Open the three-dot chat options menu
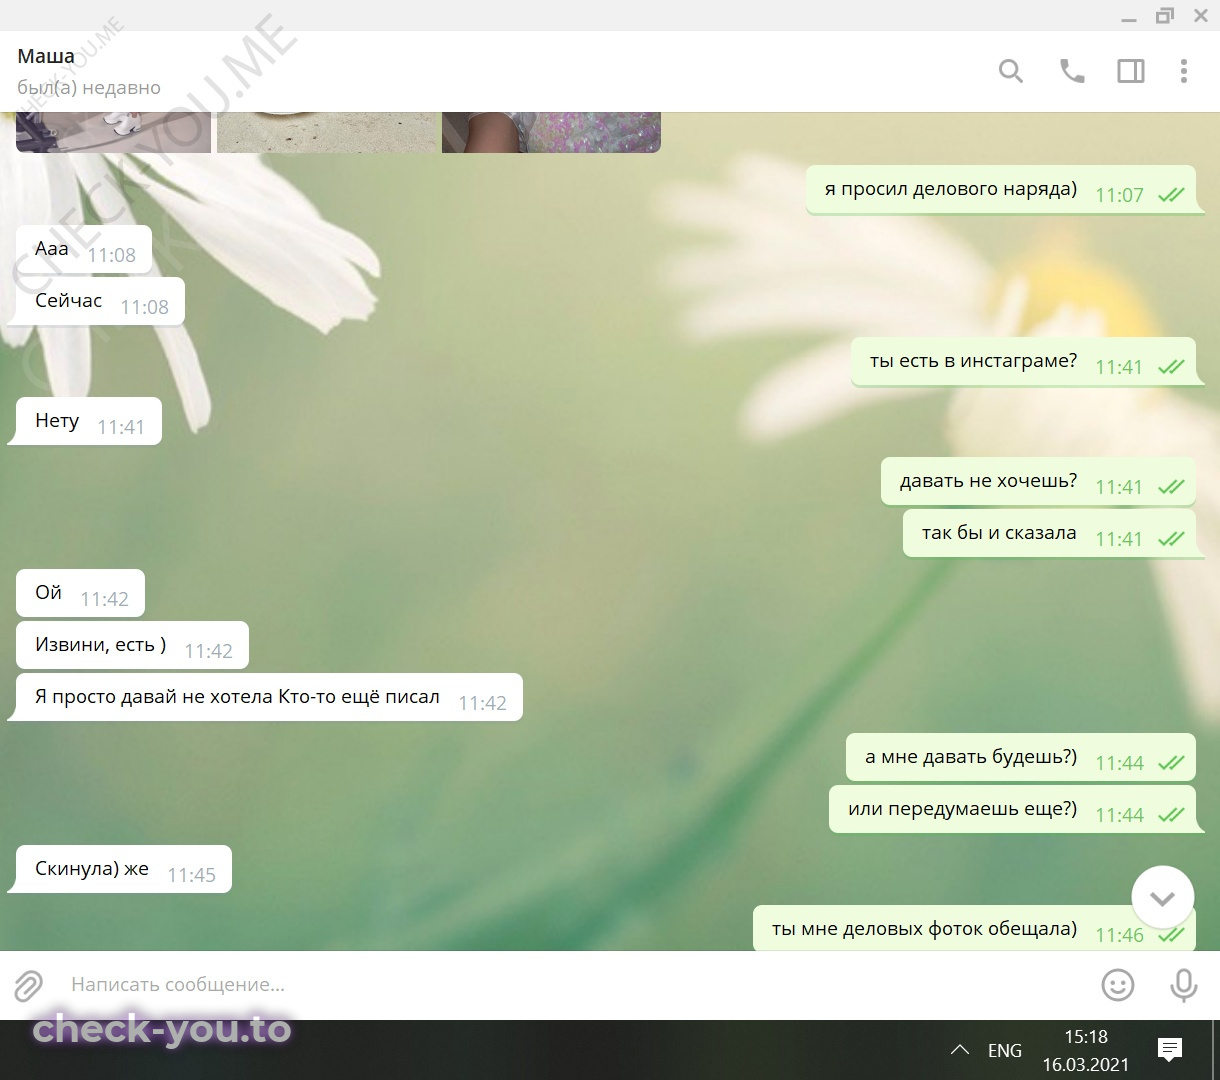Screen dimensions: 1220x1080 pos(1184,71)
